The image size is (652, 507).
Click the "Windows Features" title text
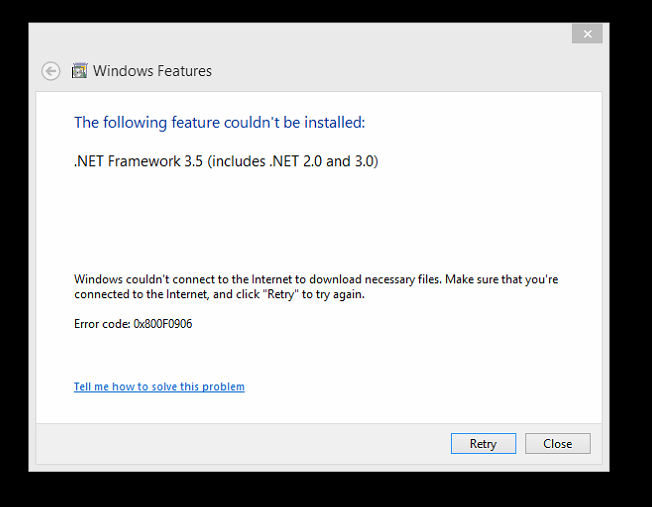153,71
